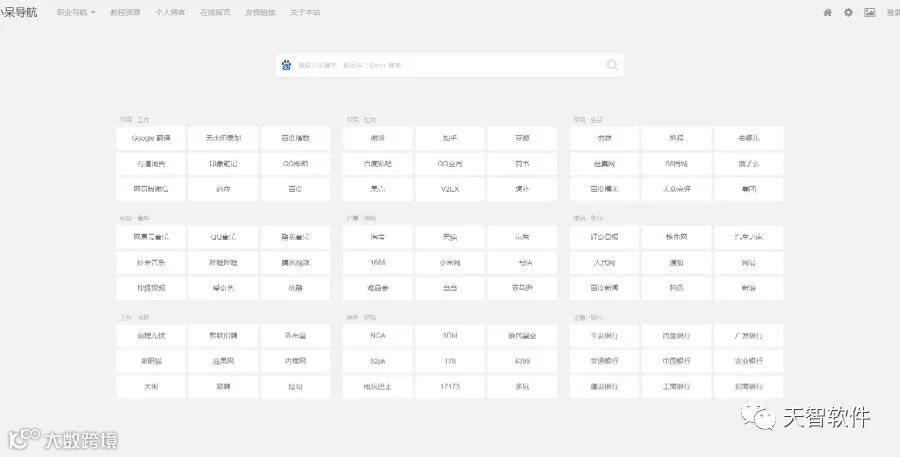Open the 建设银行 link

[x=604, y=386]
